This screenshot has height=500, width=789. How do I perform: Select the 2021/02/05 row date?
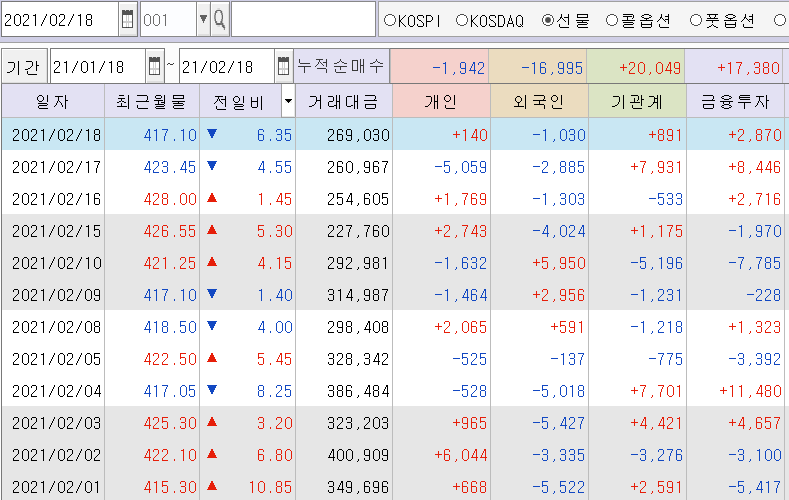pyautogui.click(x=56, y=359)
